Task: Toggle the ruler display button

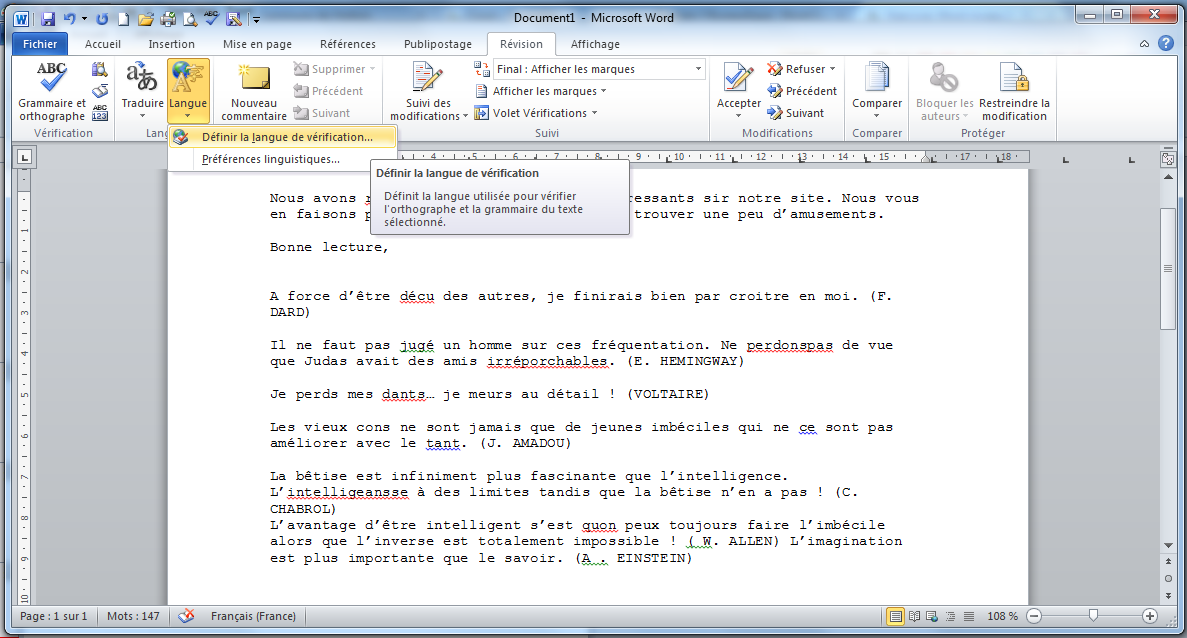Action: pos(1168,159)
